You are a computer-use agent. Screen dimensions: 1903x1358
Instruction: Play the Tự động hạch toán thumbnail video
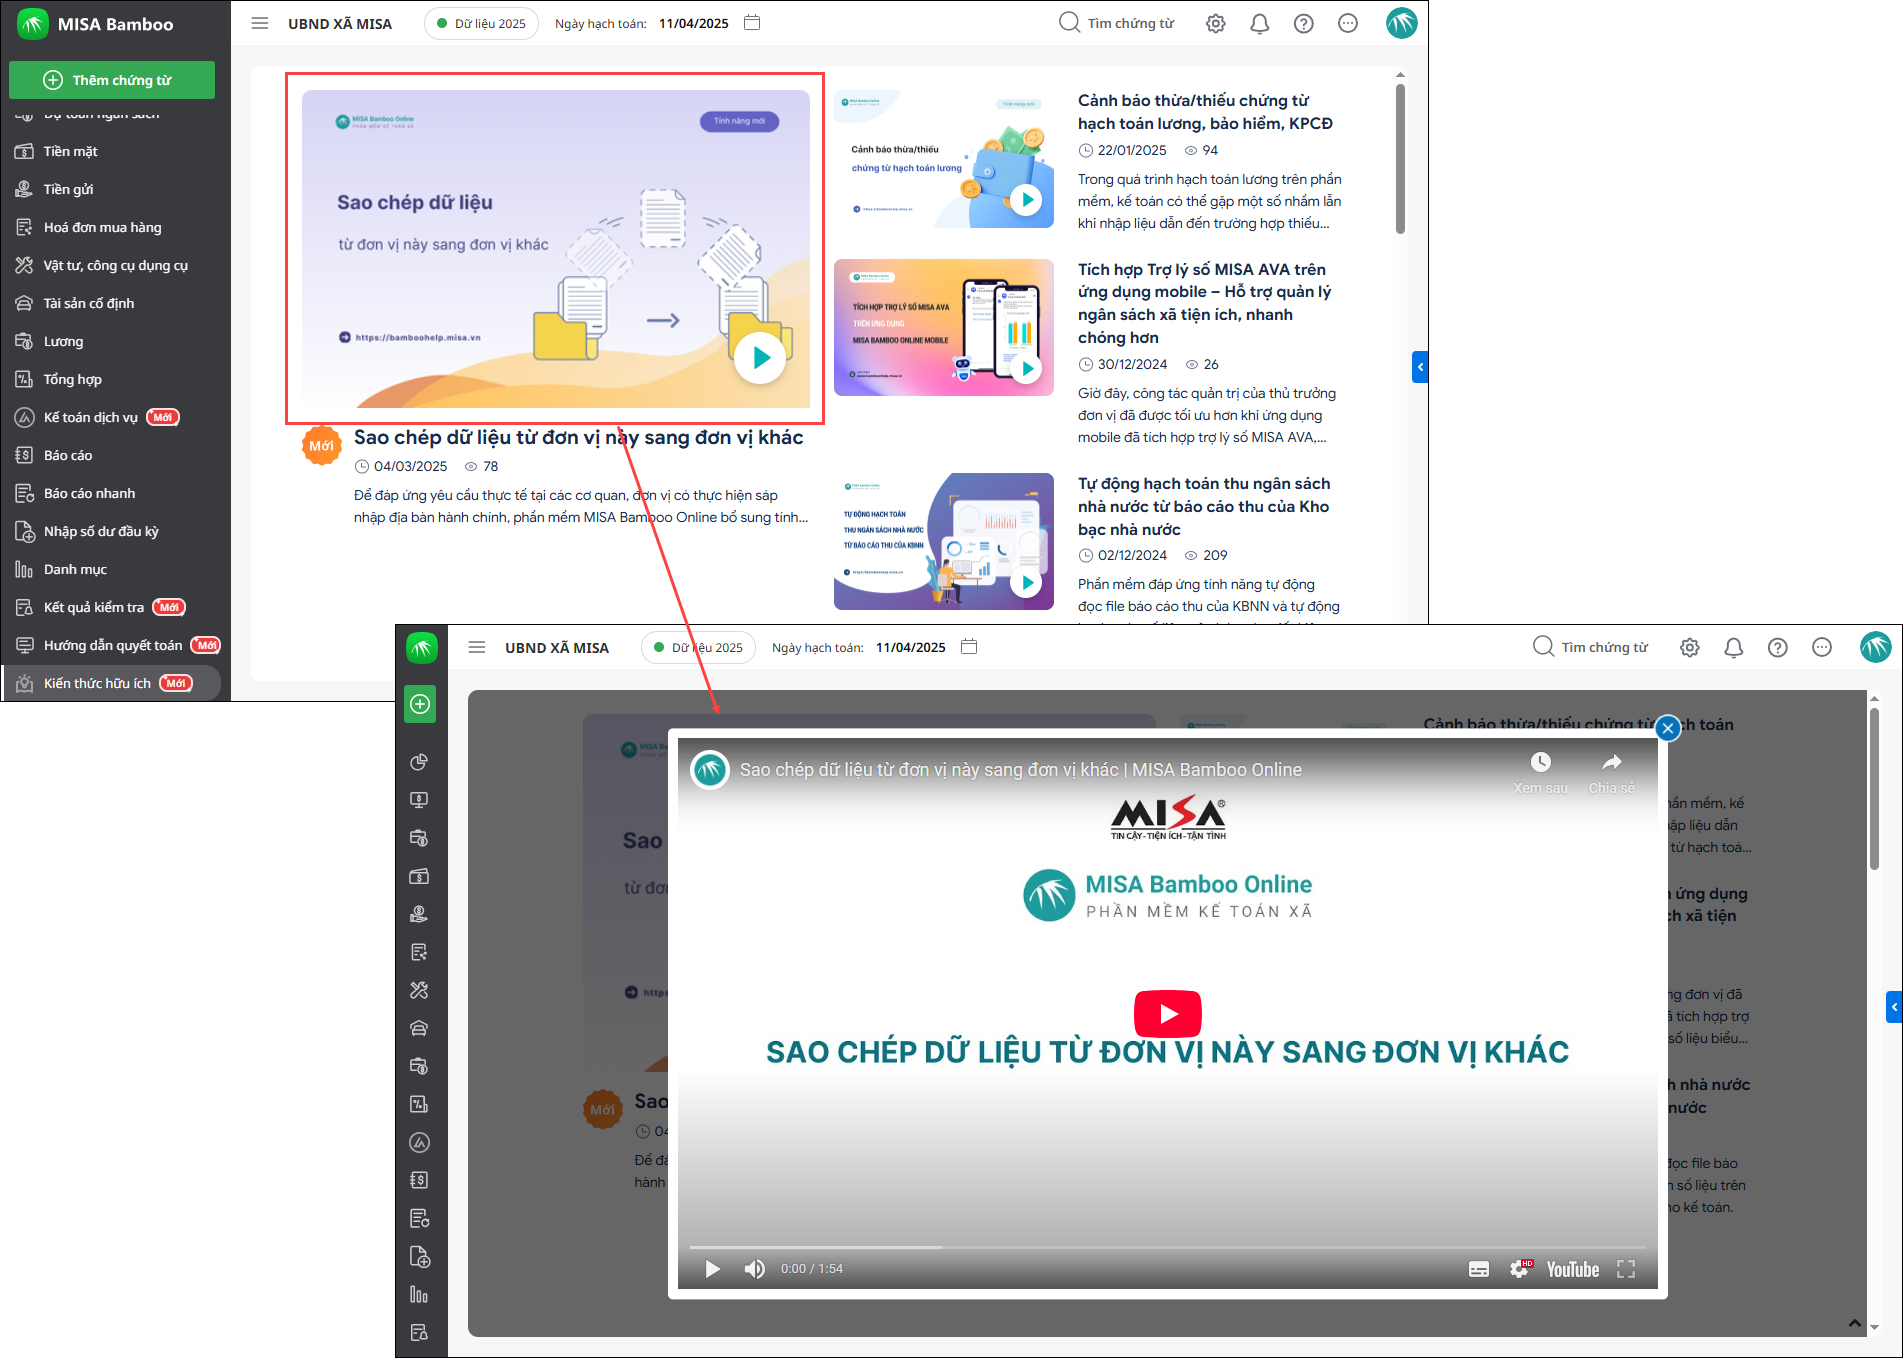1026,583
